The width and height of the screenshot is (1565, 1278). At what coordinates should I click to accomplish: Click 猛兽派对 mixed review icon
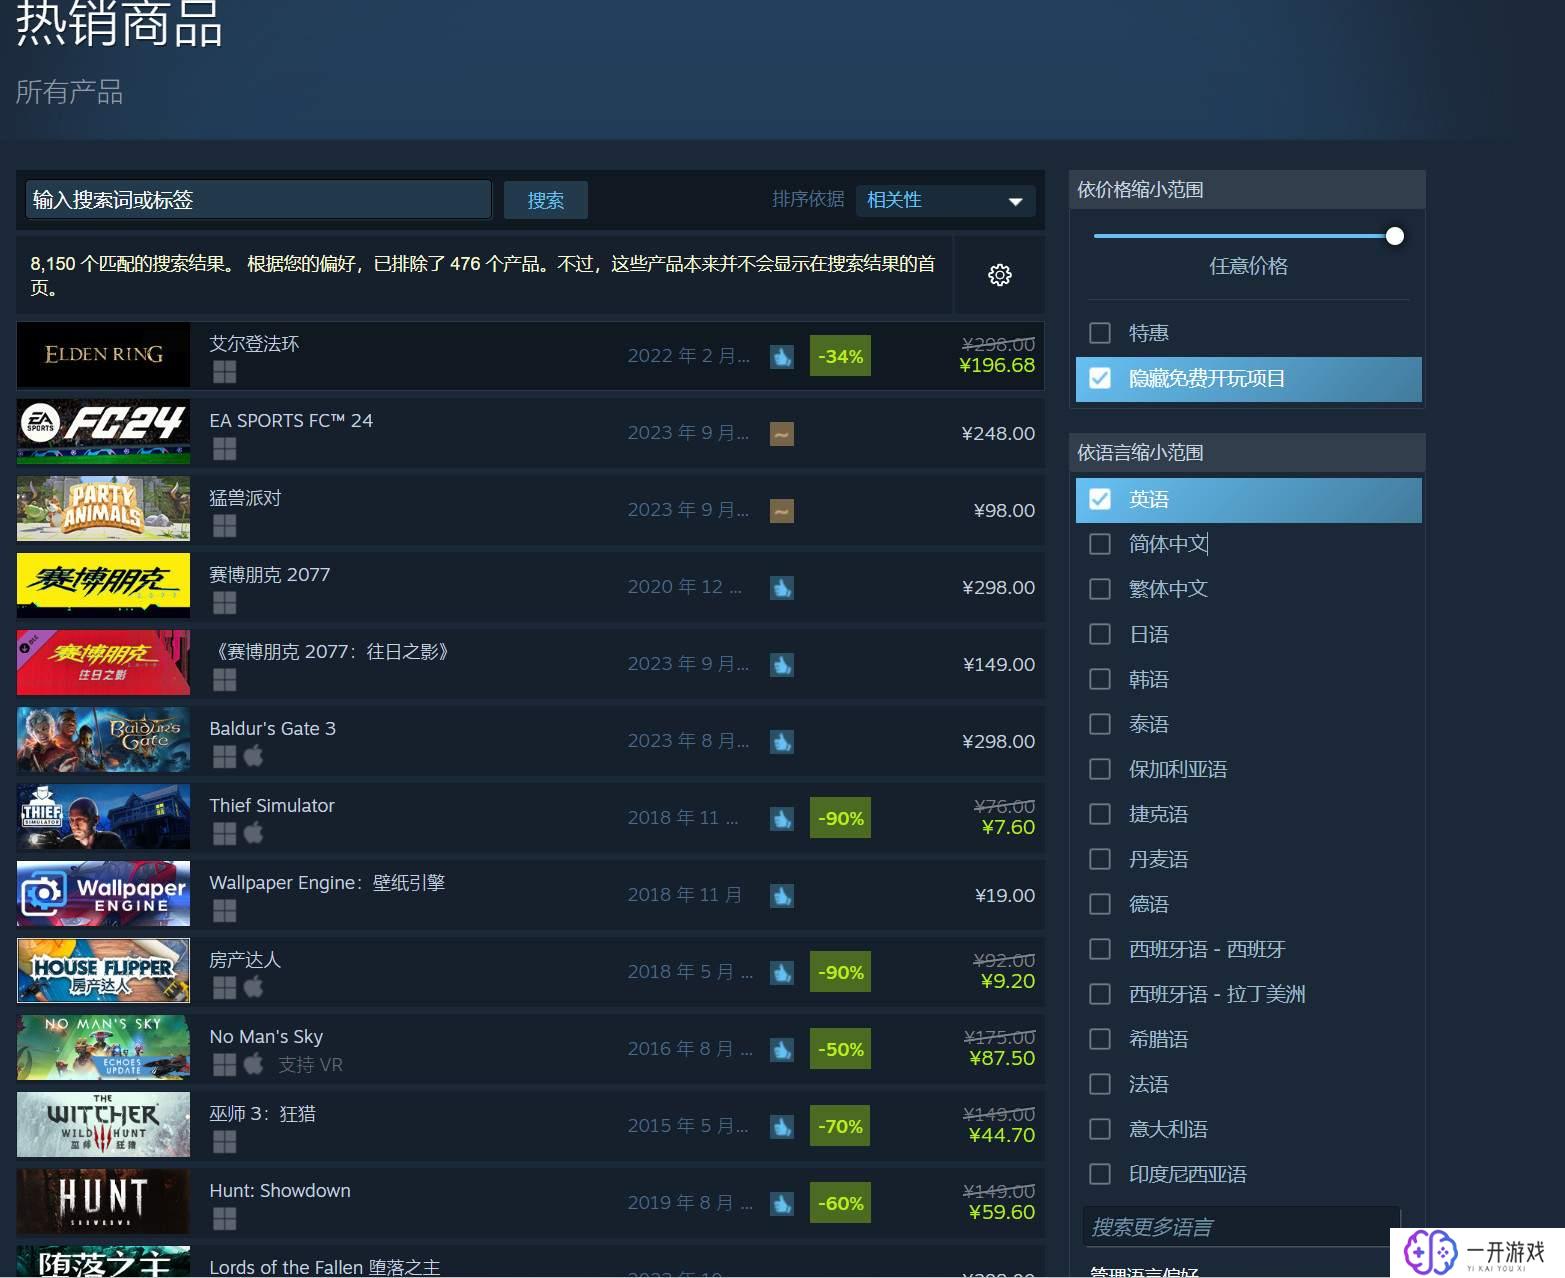coord(782,510)
